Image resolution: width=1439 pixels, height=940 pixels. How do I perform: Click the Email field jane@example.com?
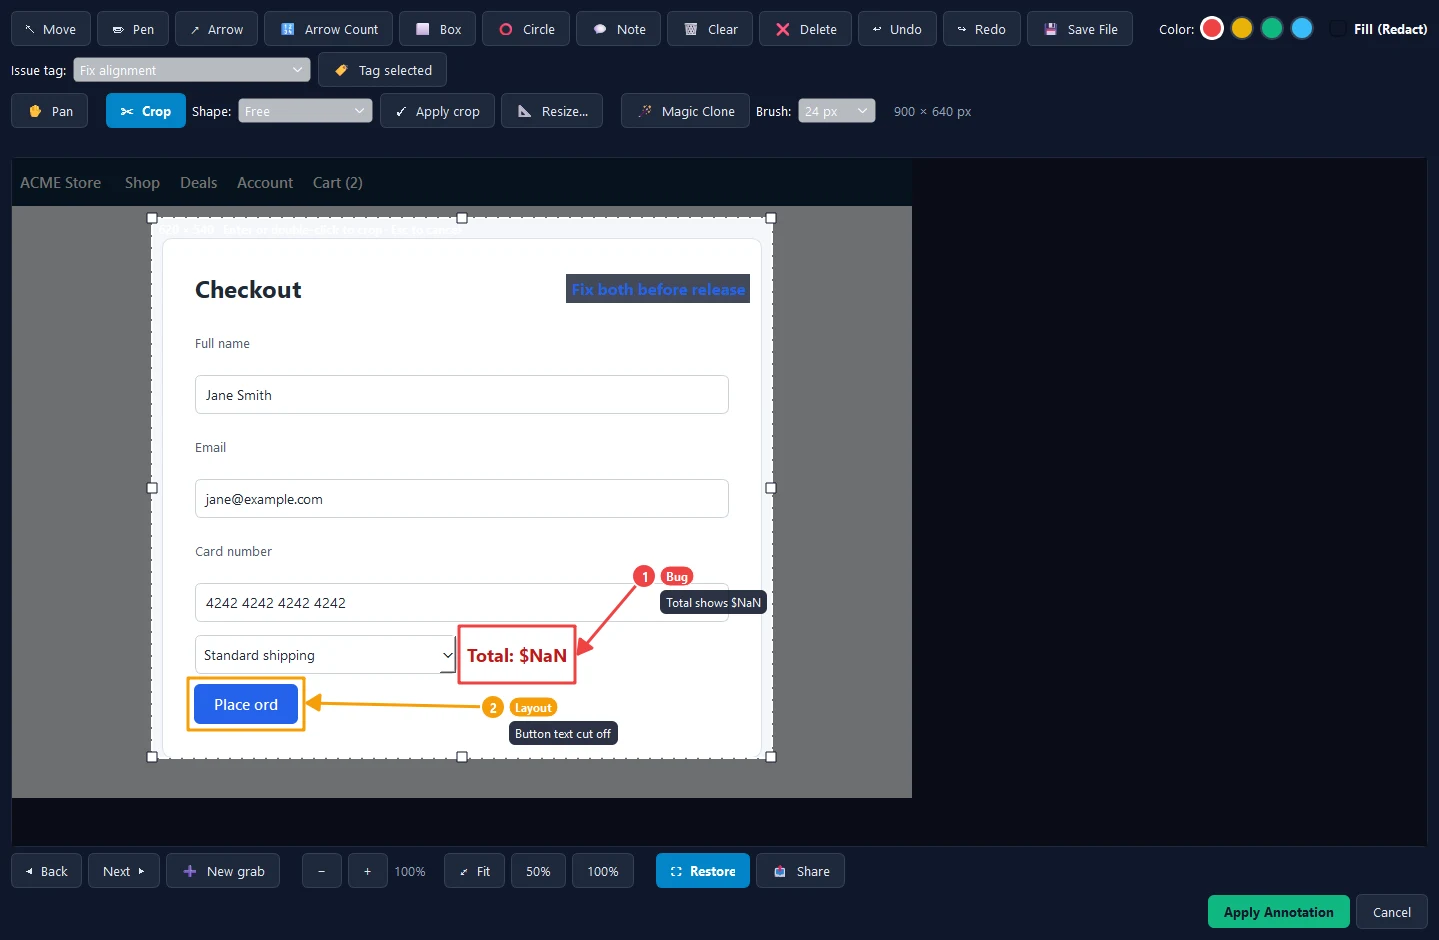coord(461,499)
